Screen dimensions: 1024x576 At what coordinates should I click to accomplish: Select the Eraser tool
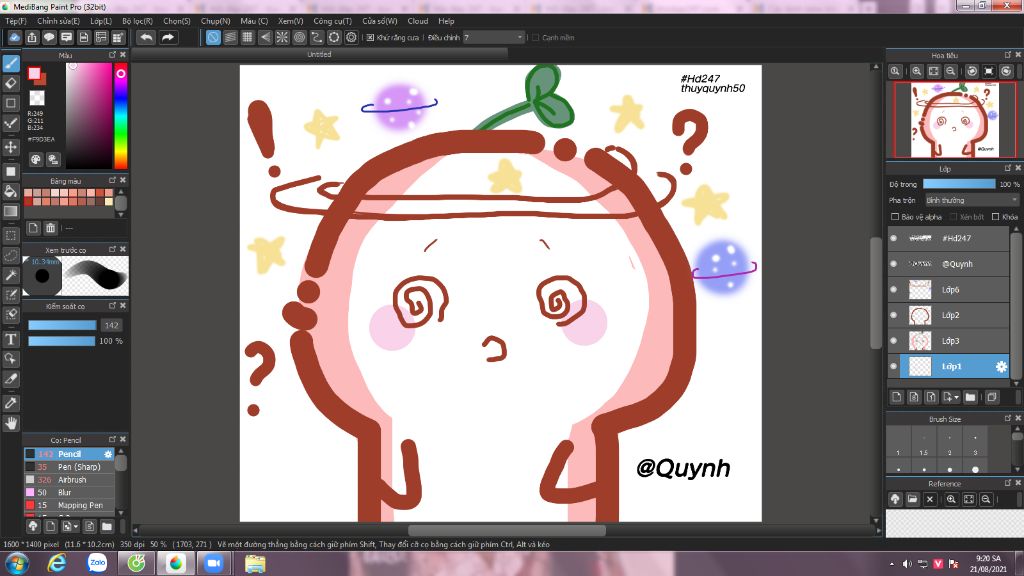pyautogui.click(x=11, y=83)
